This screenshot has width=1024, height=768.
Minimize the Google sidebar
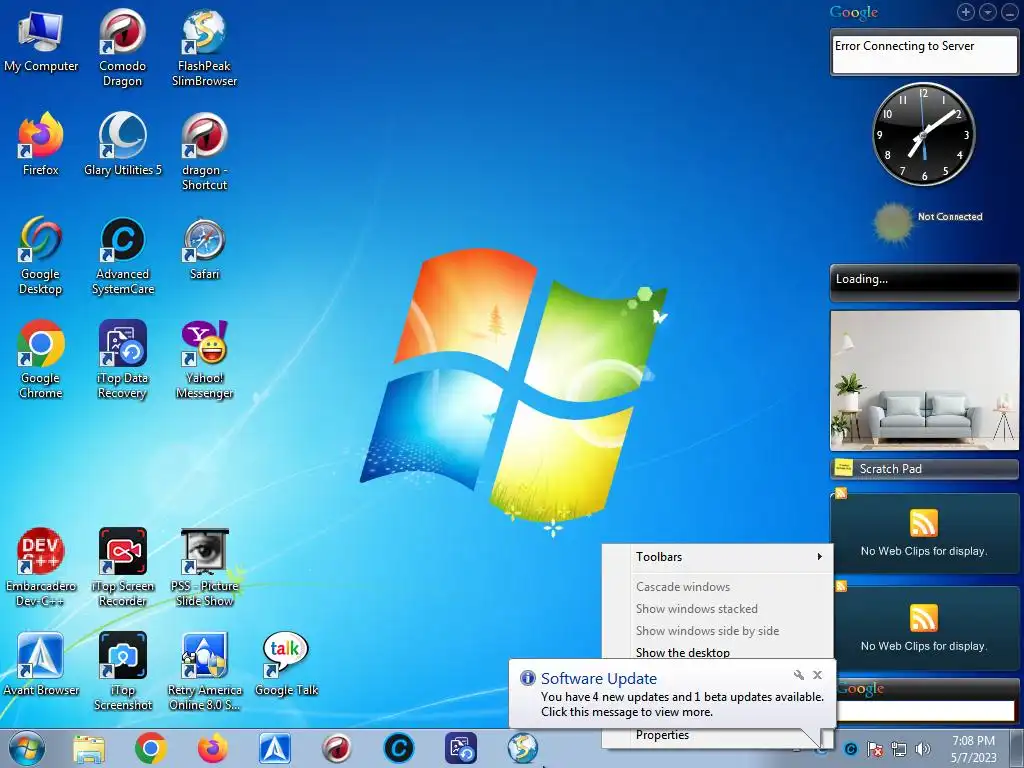[1010, 12]
